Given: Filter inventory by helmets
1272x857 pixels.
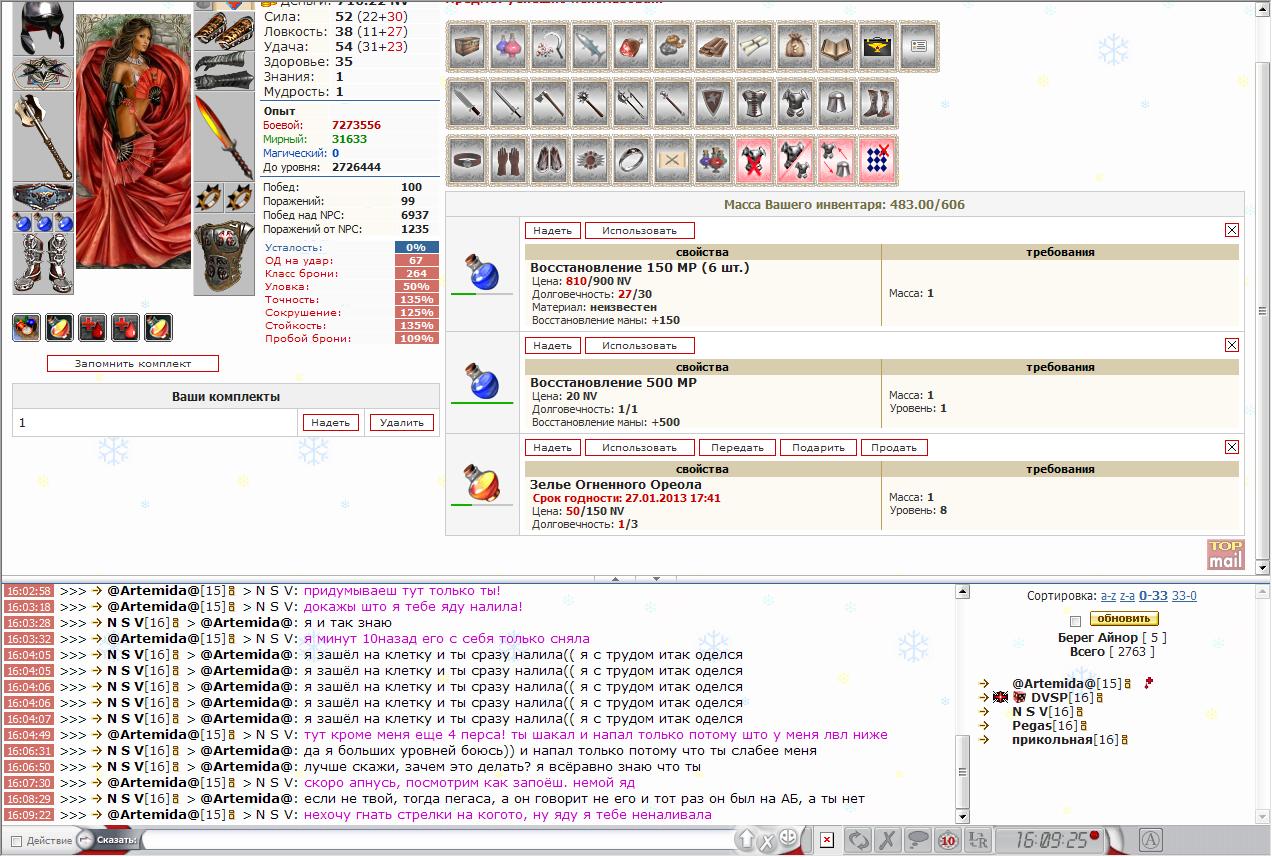Looking at the screenshot, I should click(x=838, y=102).
